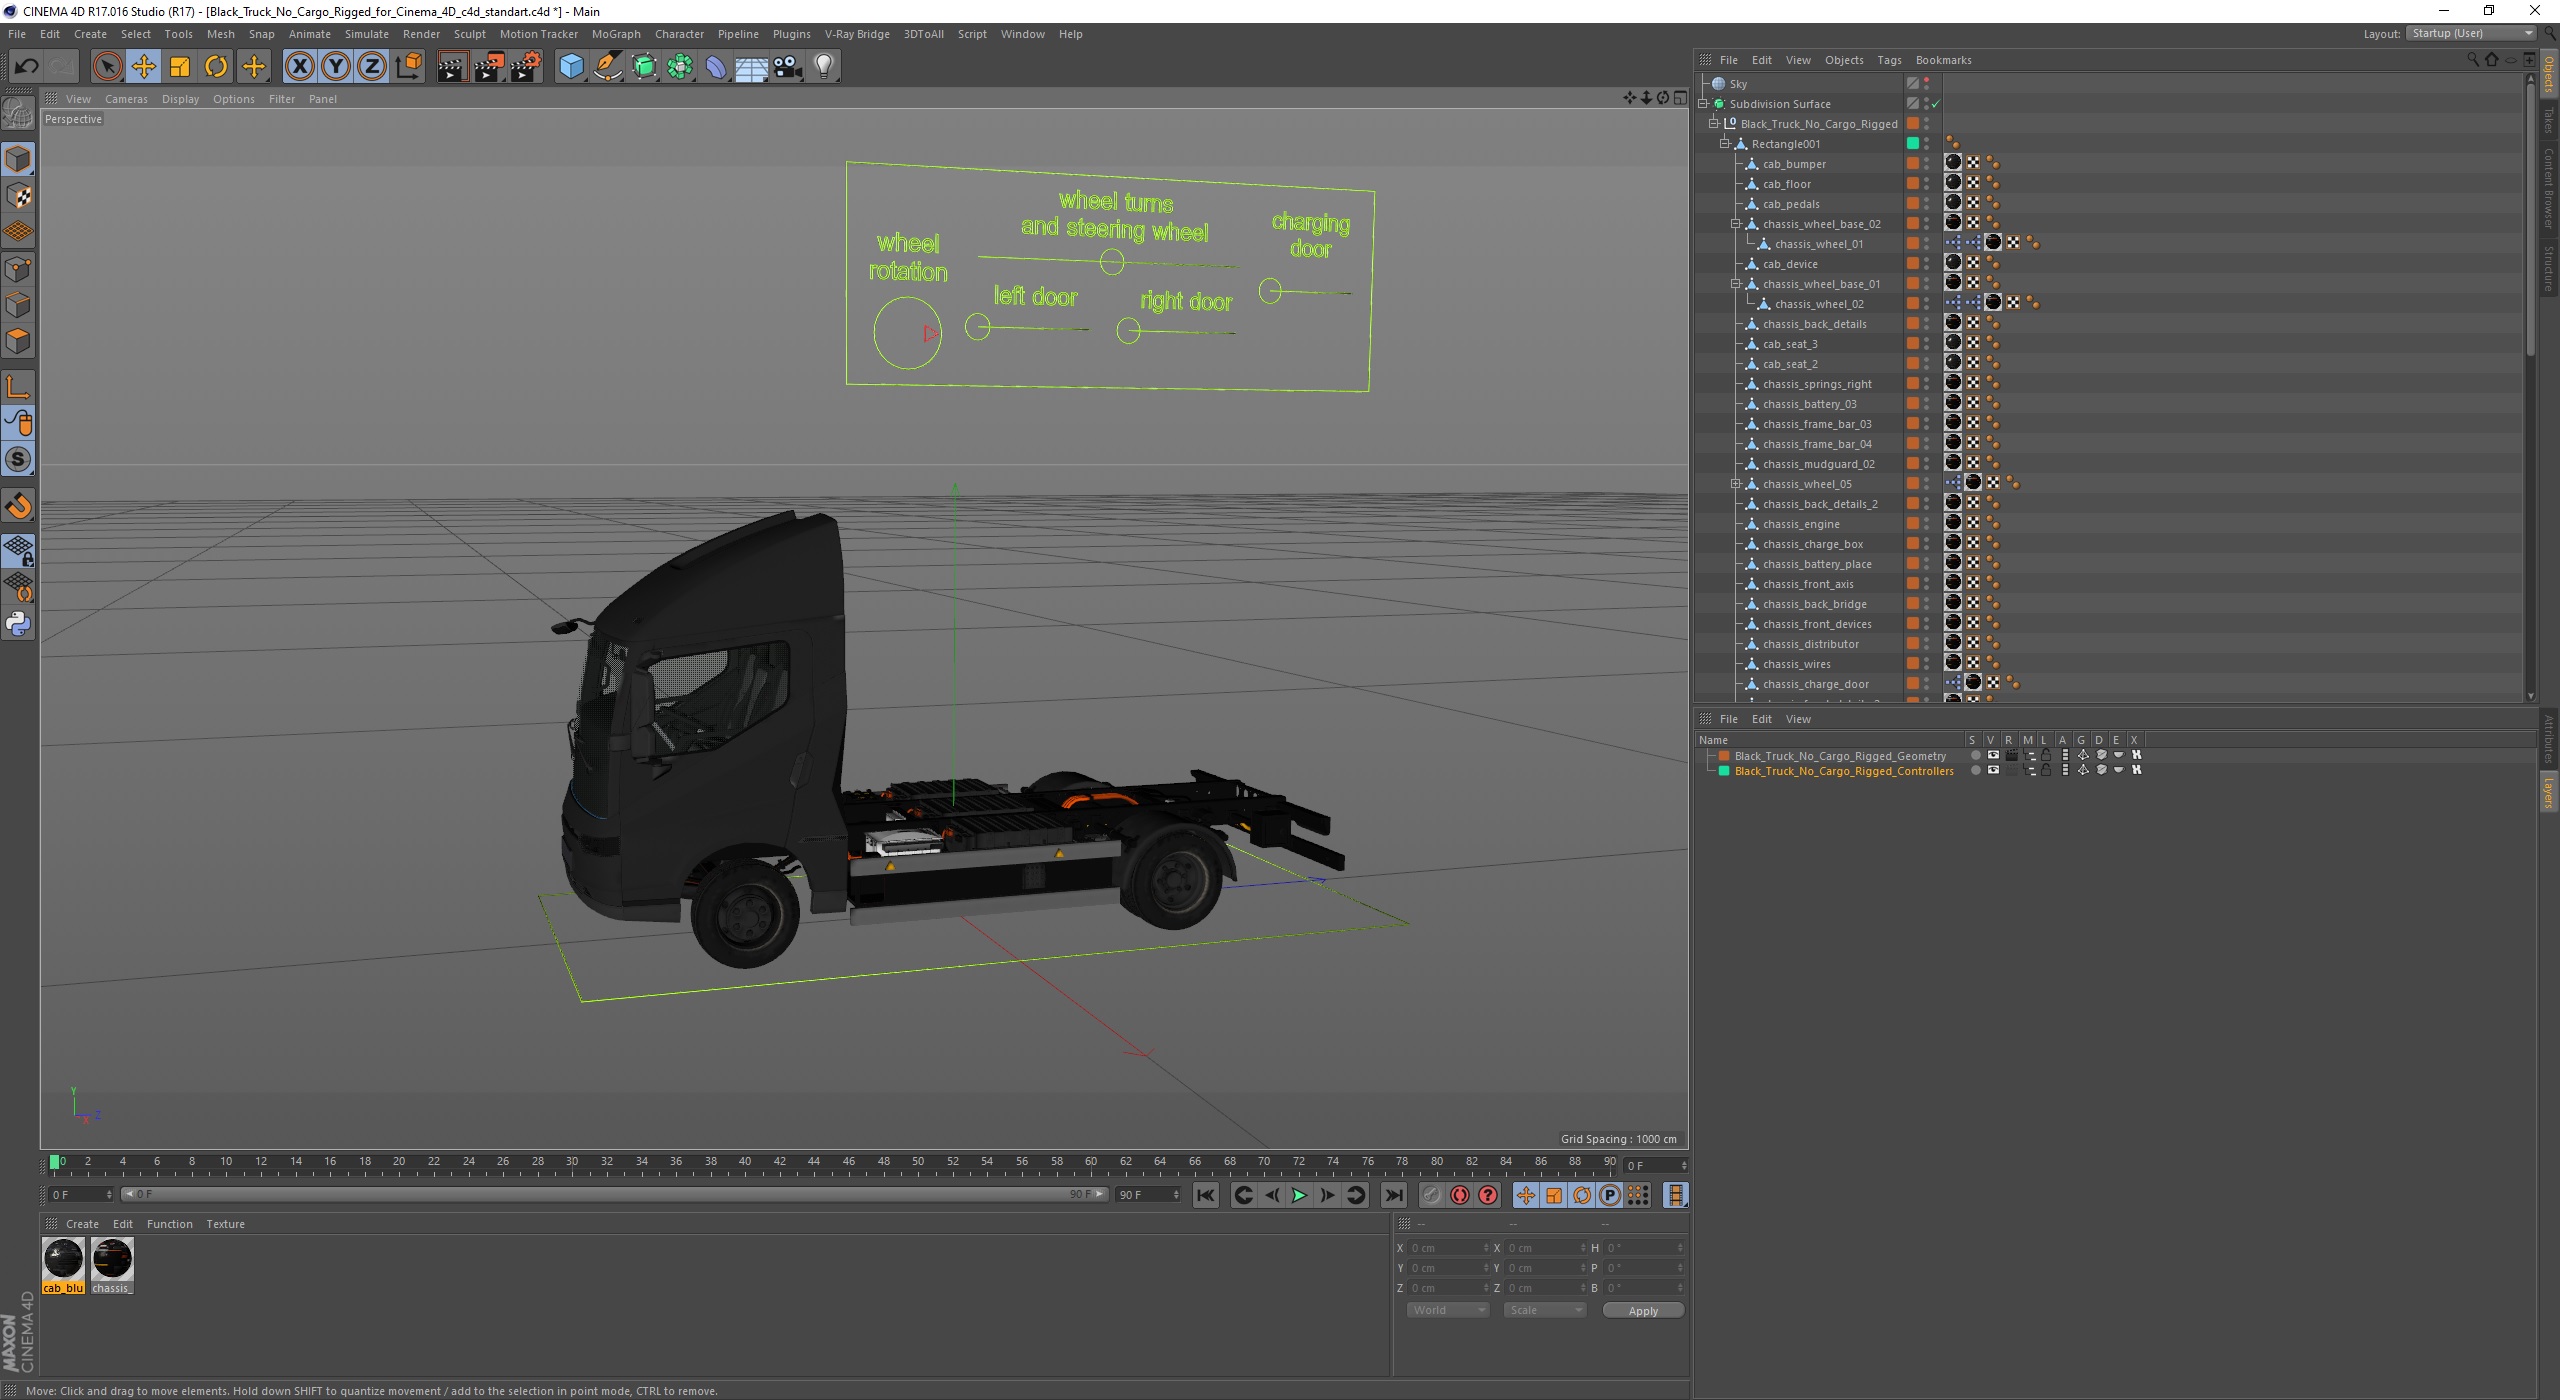Click frame 30 on timeline ruler
The height and width of the screenshot is (1400, 2560).
[x=572, y=1164]
